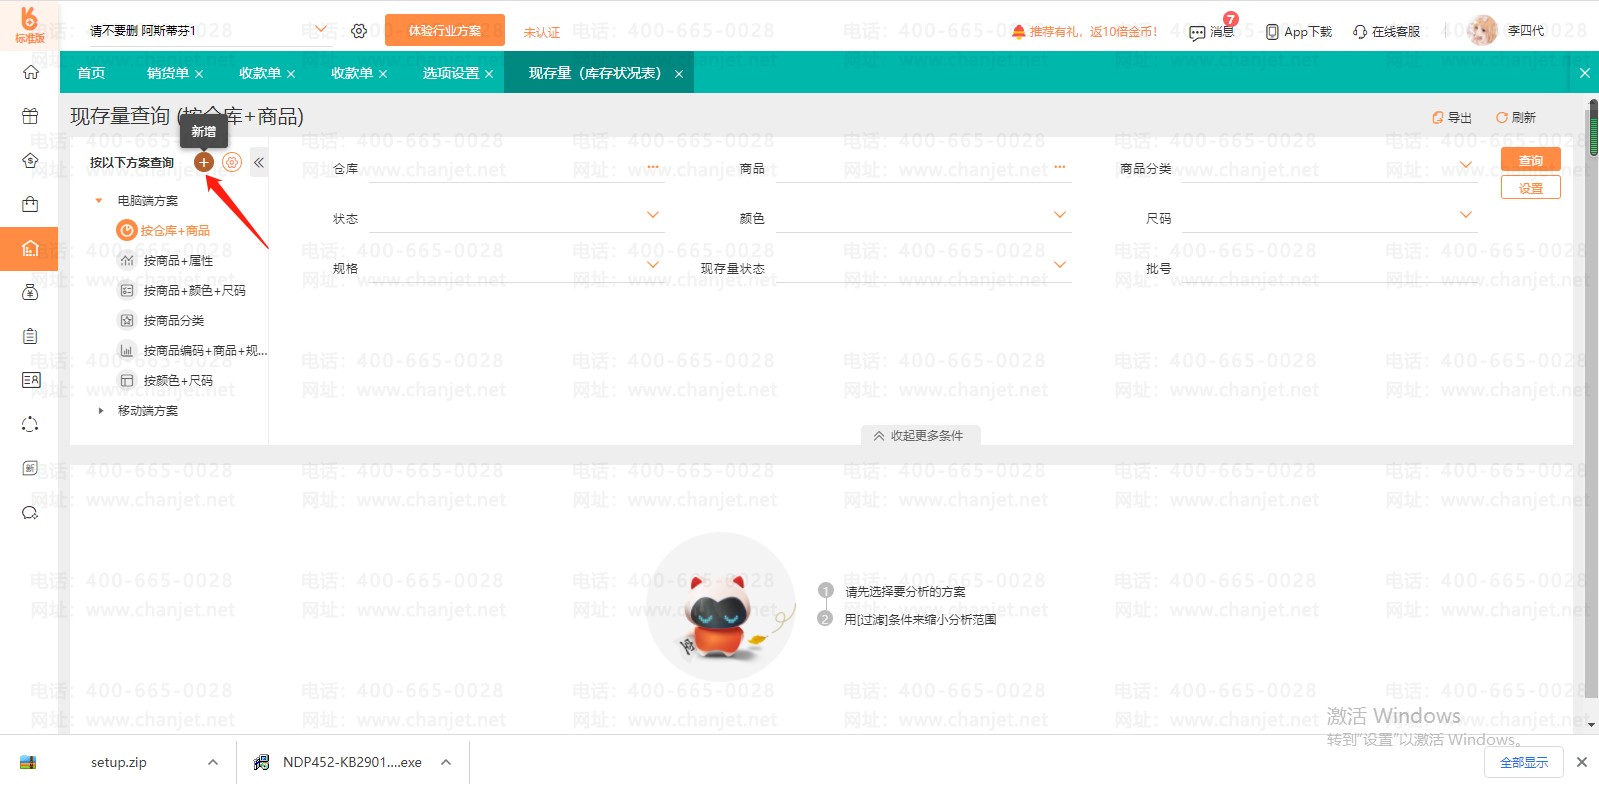The height and width of the screenshot is (787, 1599).
Task: Collapse the scheme panel with double-chevron
Action: (259, 162)
